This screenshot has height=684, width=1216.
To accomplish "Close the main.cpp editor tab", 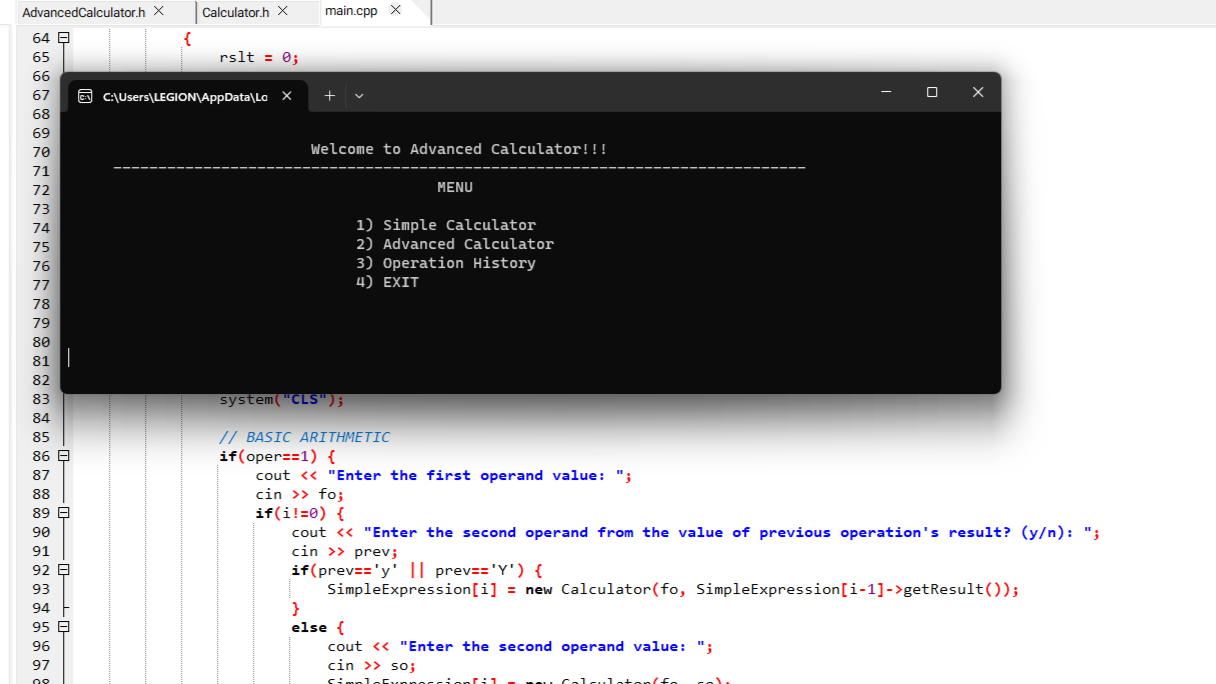I will pyautogui.click(x=394, y=12).
